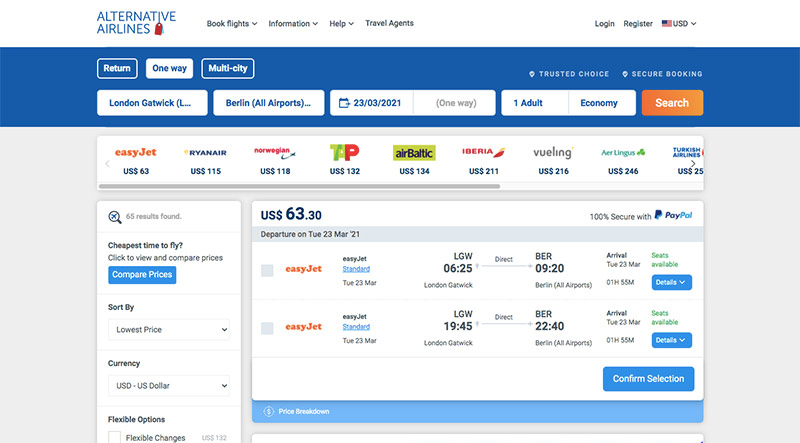Open the Travel Agents page

point(389,23)
